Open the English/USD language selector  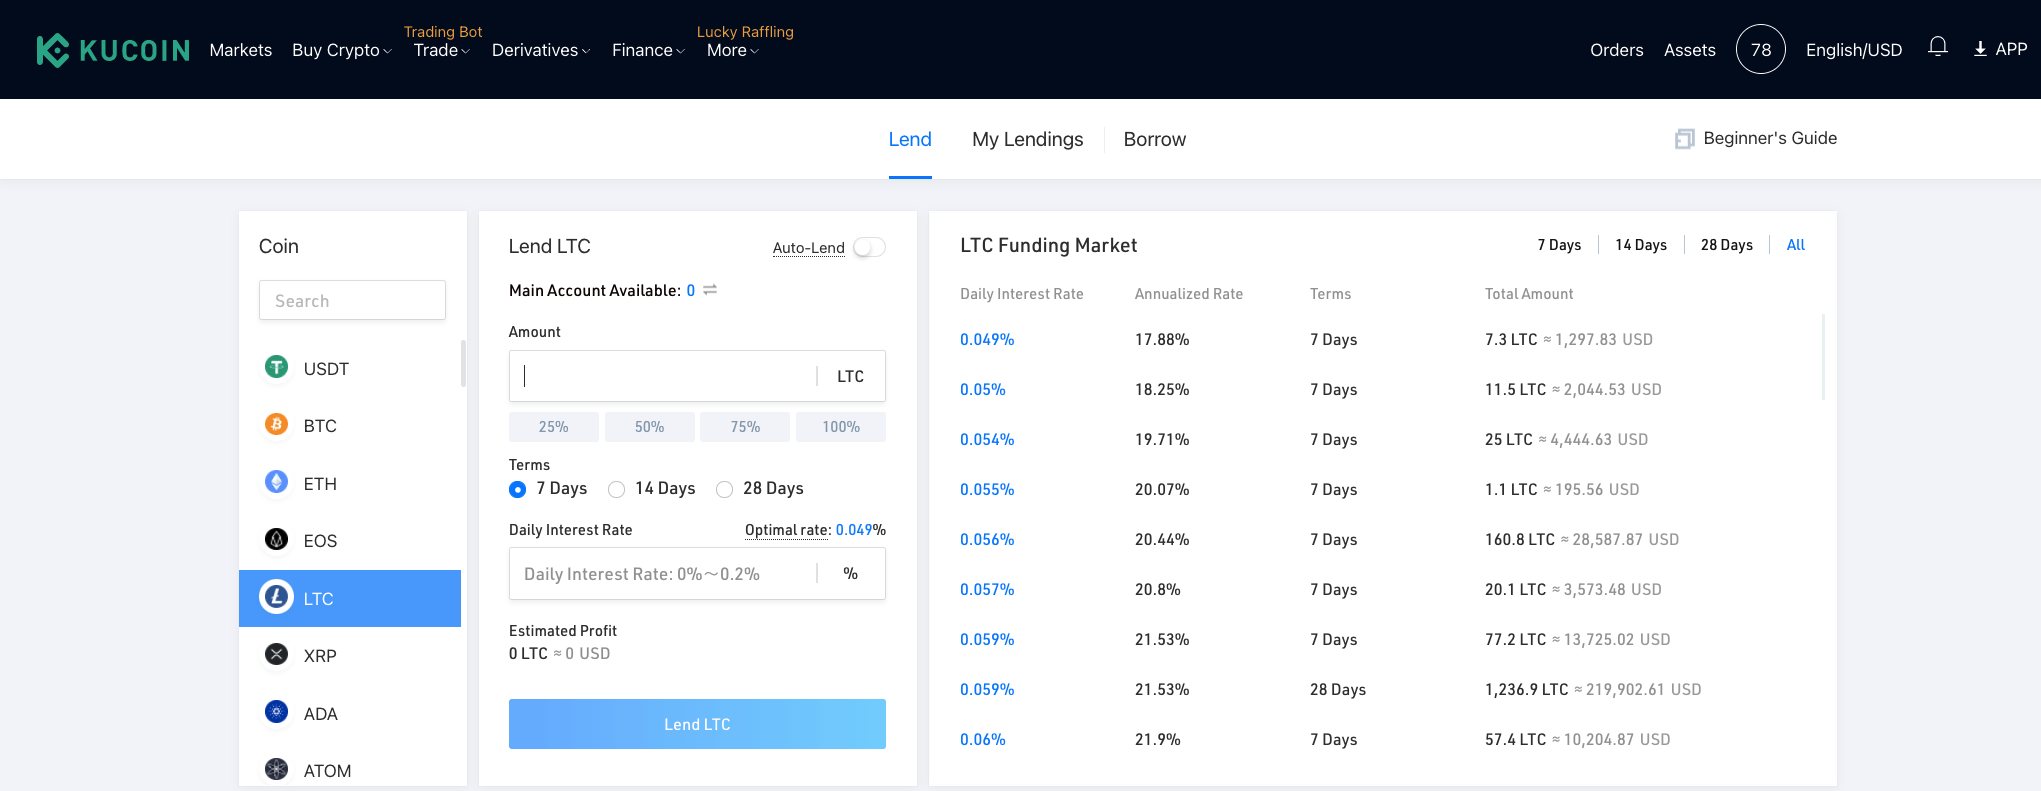[1854, 50]
